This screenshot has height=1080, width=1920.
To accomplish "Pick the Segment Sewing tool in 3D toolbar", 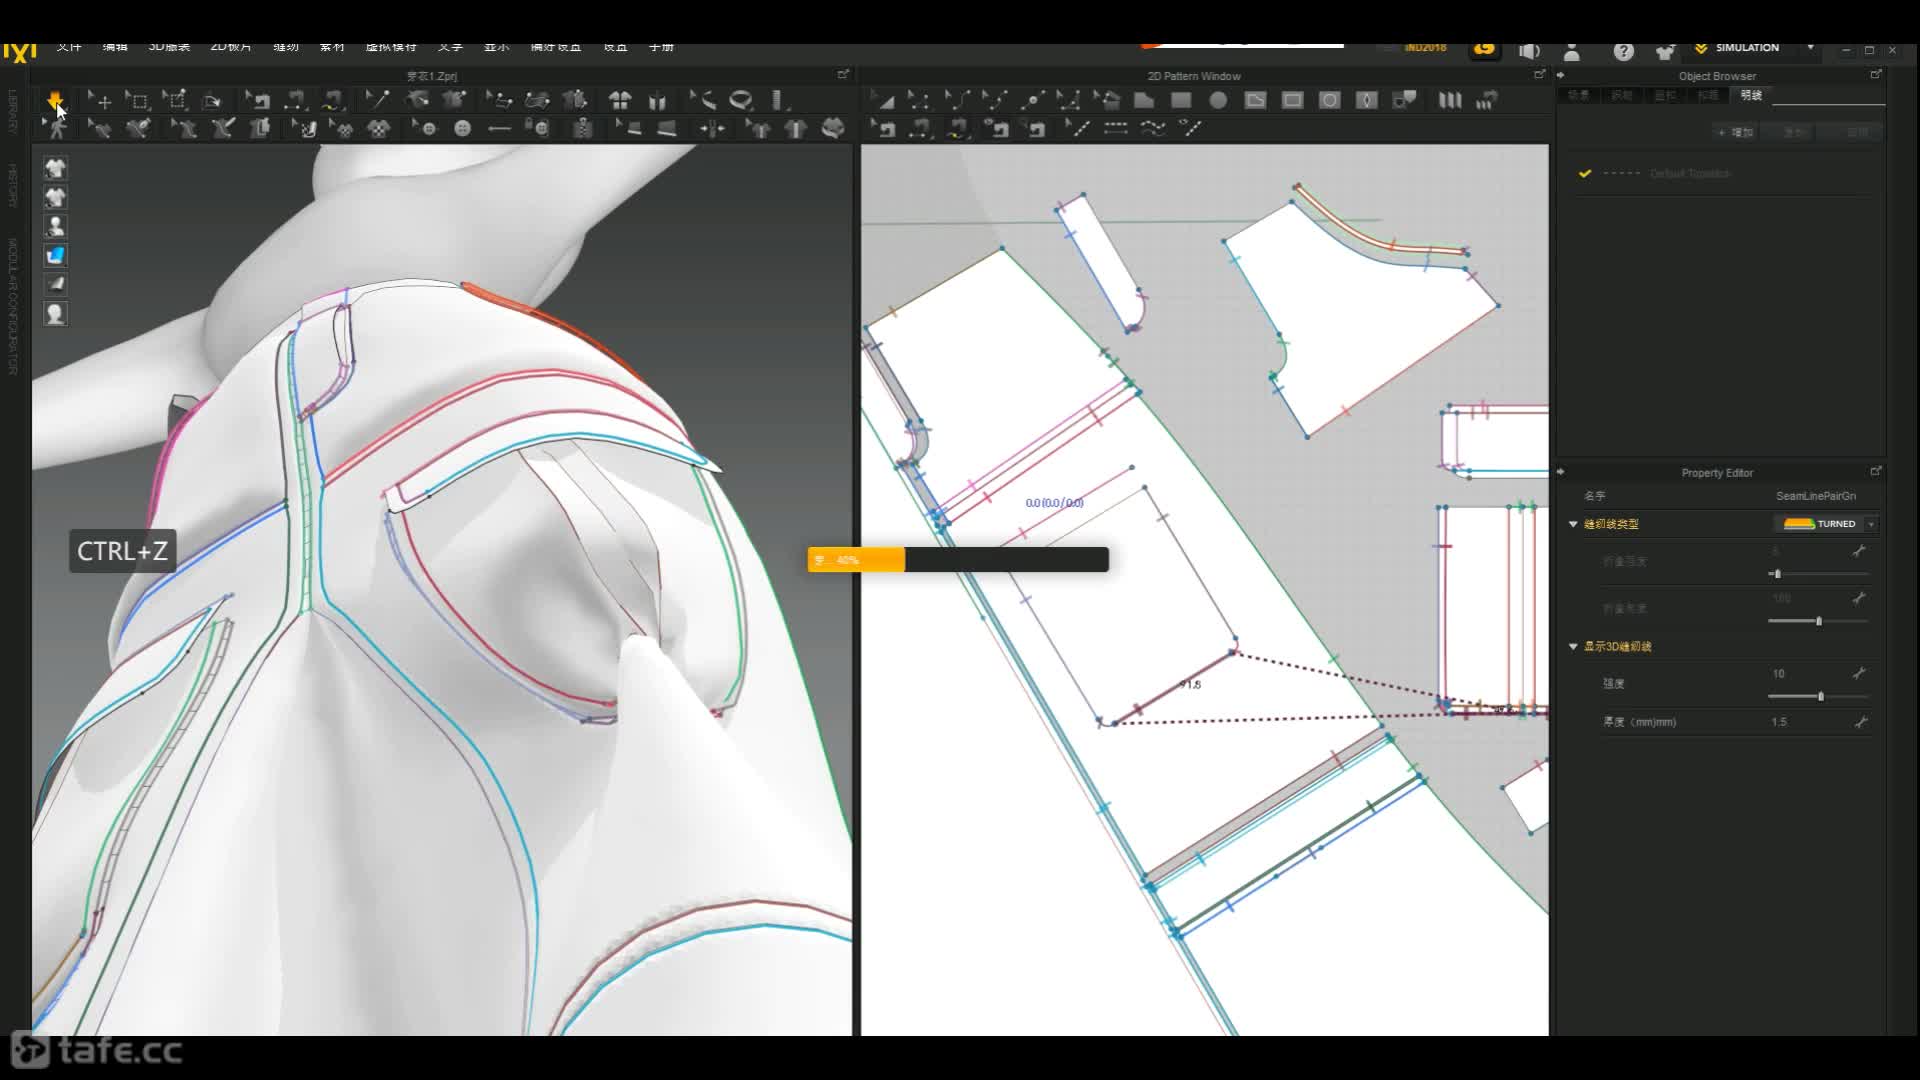I will coord(295,100).
